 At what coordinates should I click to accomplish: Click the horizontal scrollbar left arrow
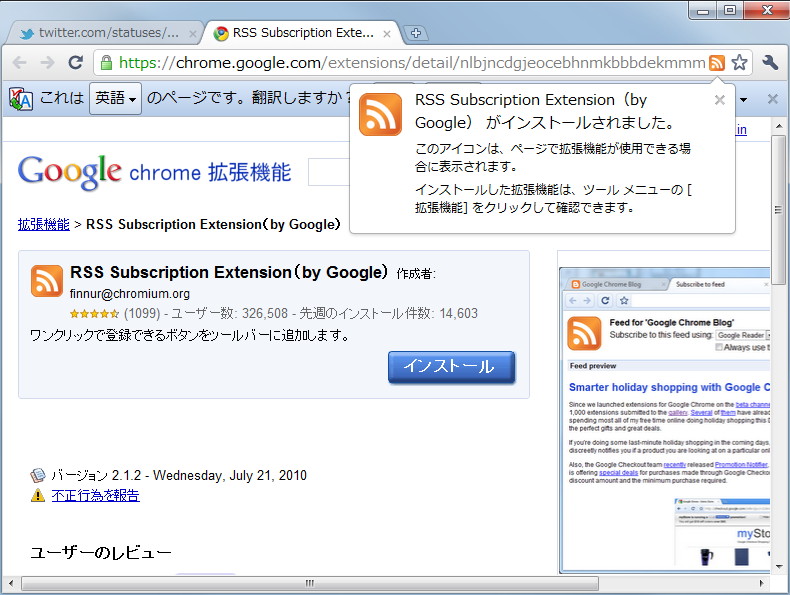[x=11, y=583]
